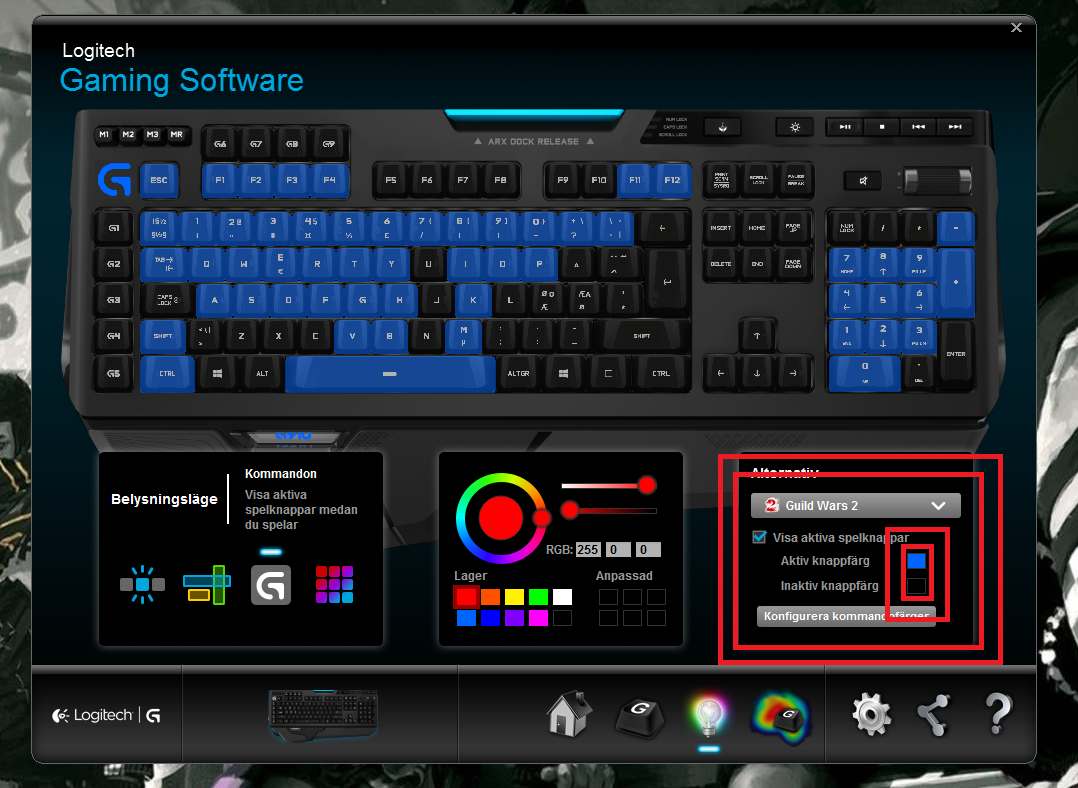Click the backlight brightness key
Viewport: 1078px width, 788px height.
click(795, 127)
